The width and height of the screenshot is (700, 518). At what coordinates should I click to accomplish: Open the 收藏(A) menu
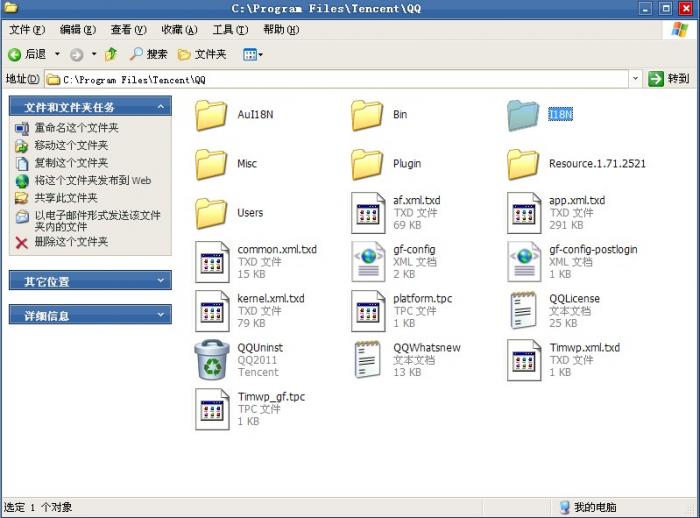click(x=179, y=30)
